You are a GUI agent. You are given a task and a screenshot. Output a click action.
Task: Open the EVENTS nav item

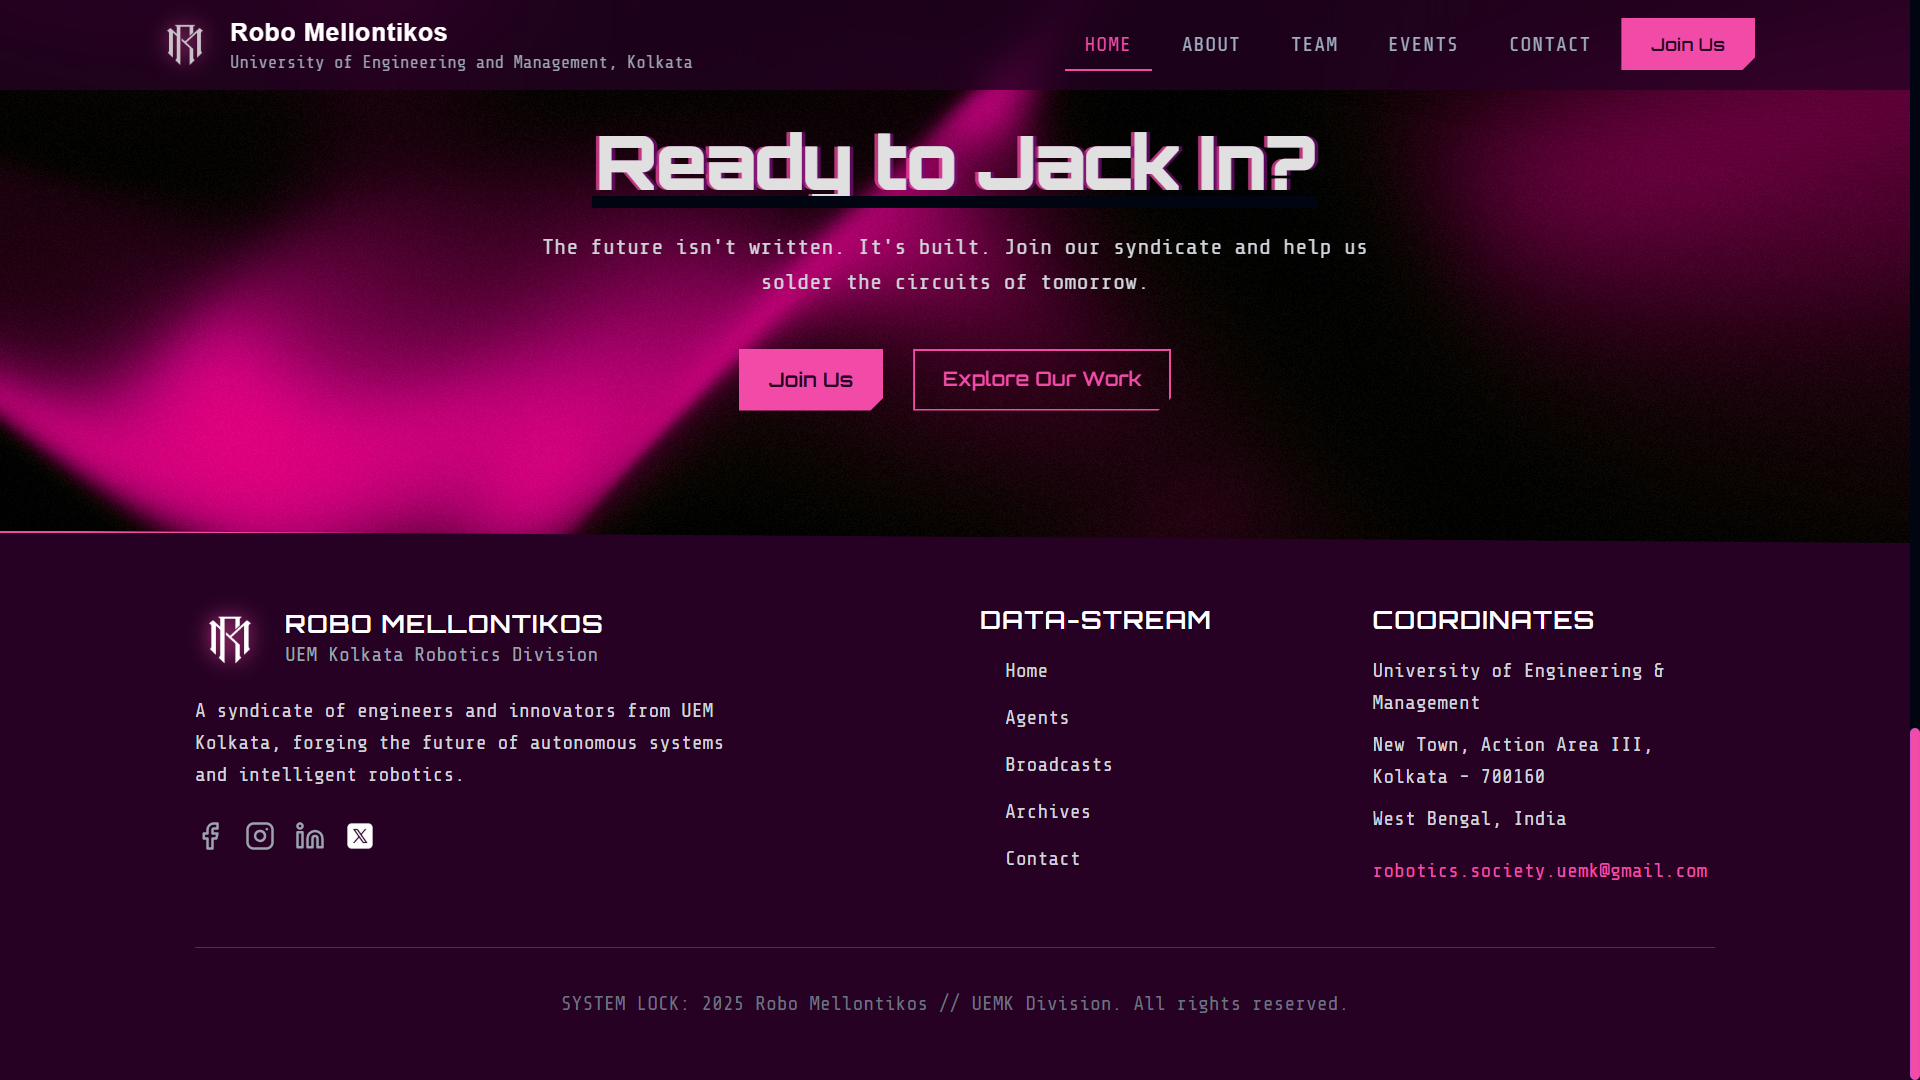tap(1423, 45)
